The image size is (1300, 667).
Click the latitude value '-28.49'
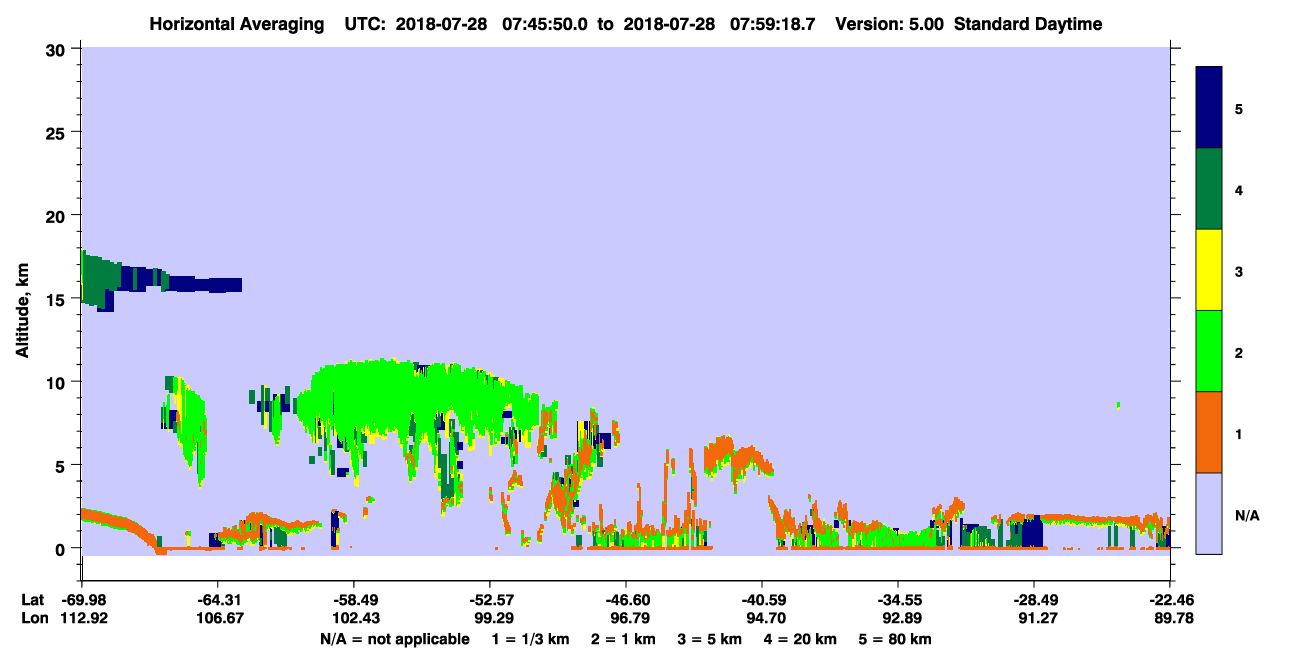click(x=1034, y=600)
